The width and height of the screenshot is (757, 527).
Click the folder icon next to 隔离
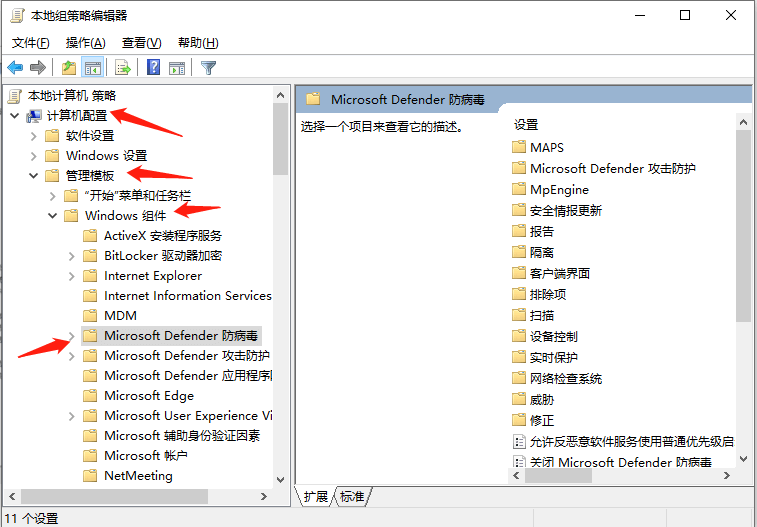point(519,252)
